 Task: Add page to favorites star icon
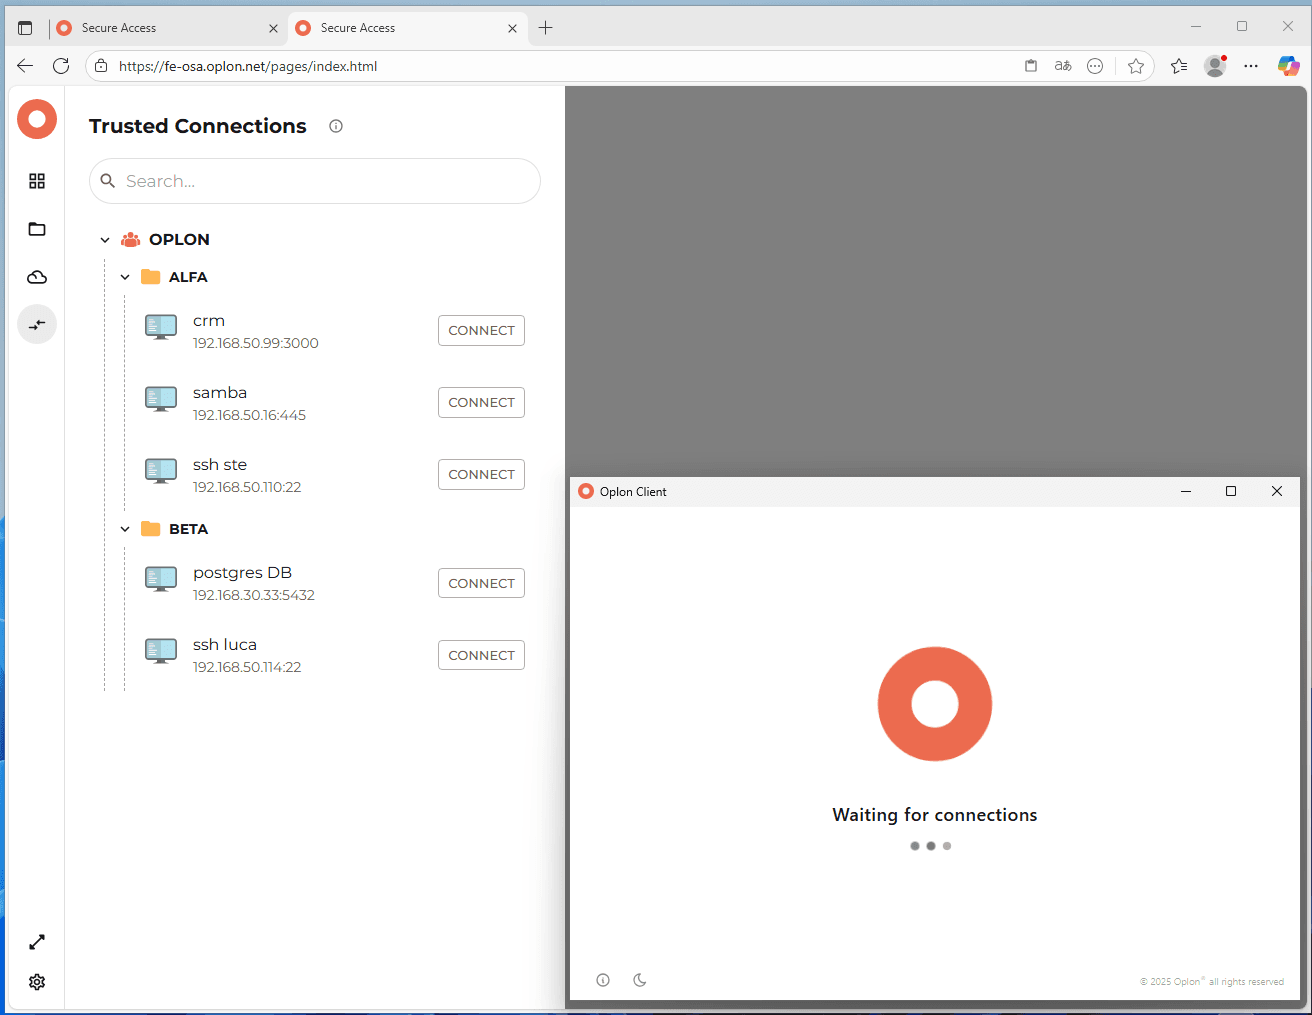[x=1136, y=66]
